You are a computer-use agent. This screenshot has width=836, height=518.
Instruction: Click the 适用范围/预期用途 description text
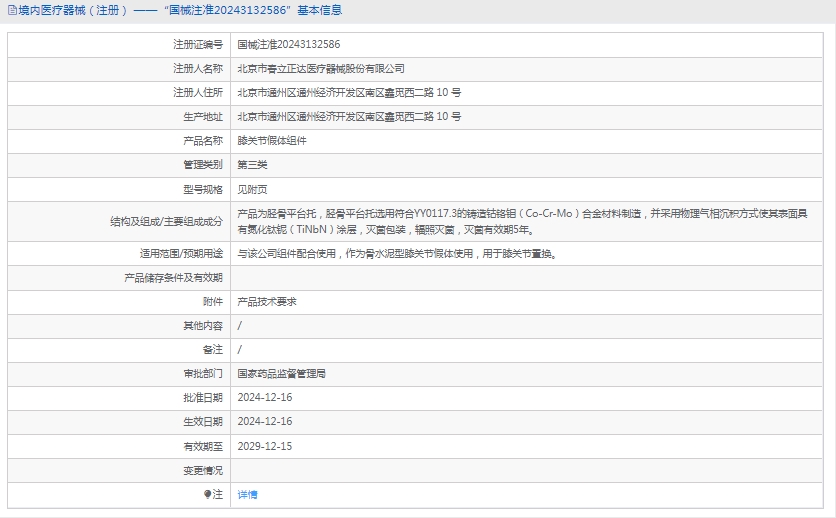tap(396, 254)
